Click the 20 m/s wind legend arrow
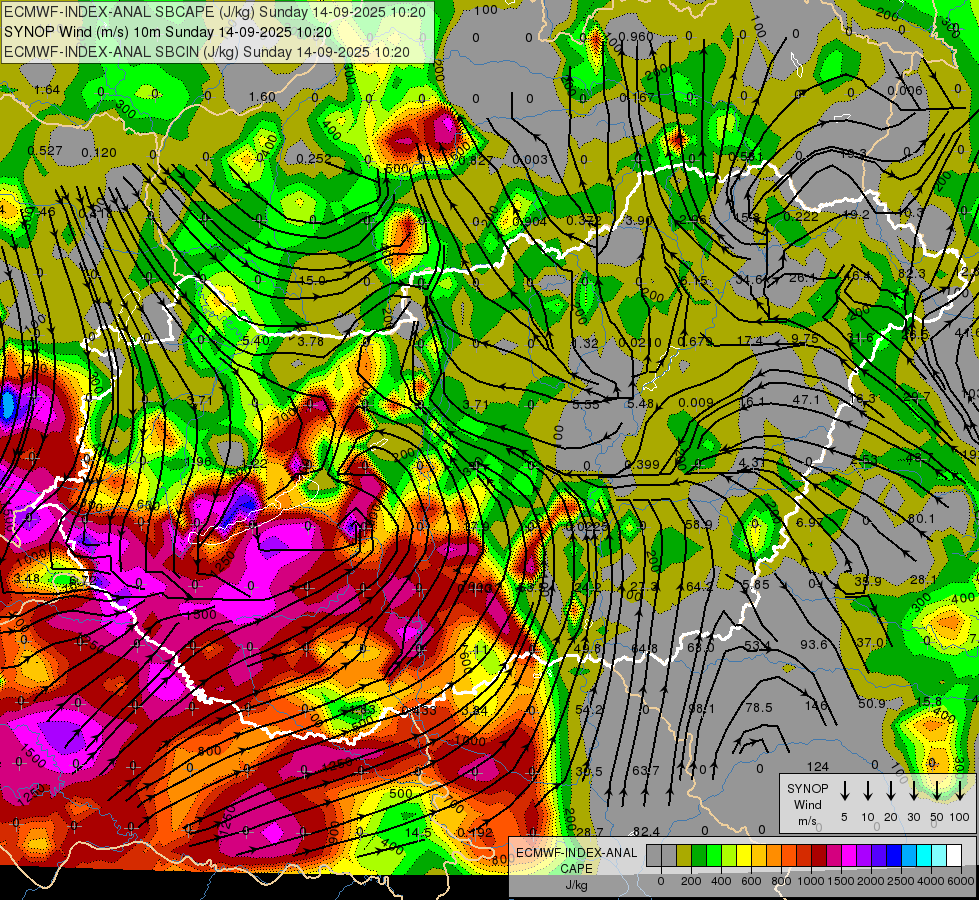979x900 pixels. pos(890,790)
